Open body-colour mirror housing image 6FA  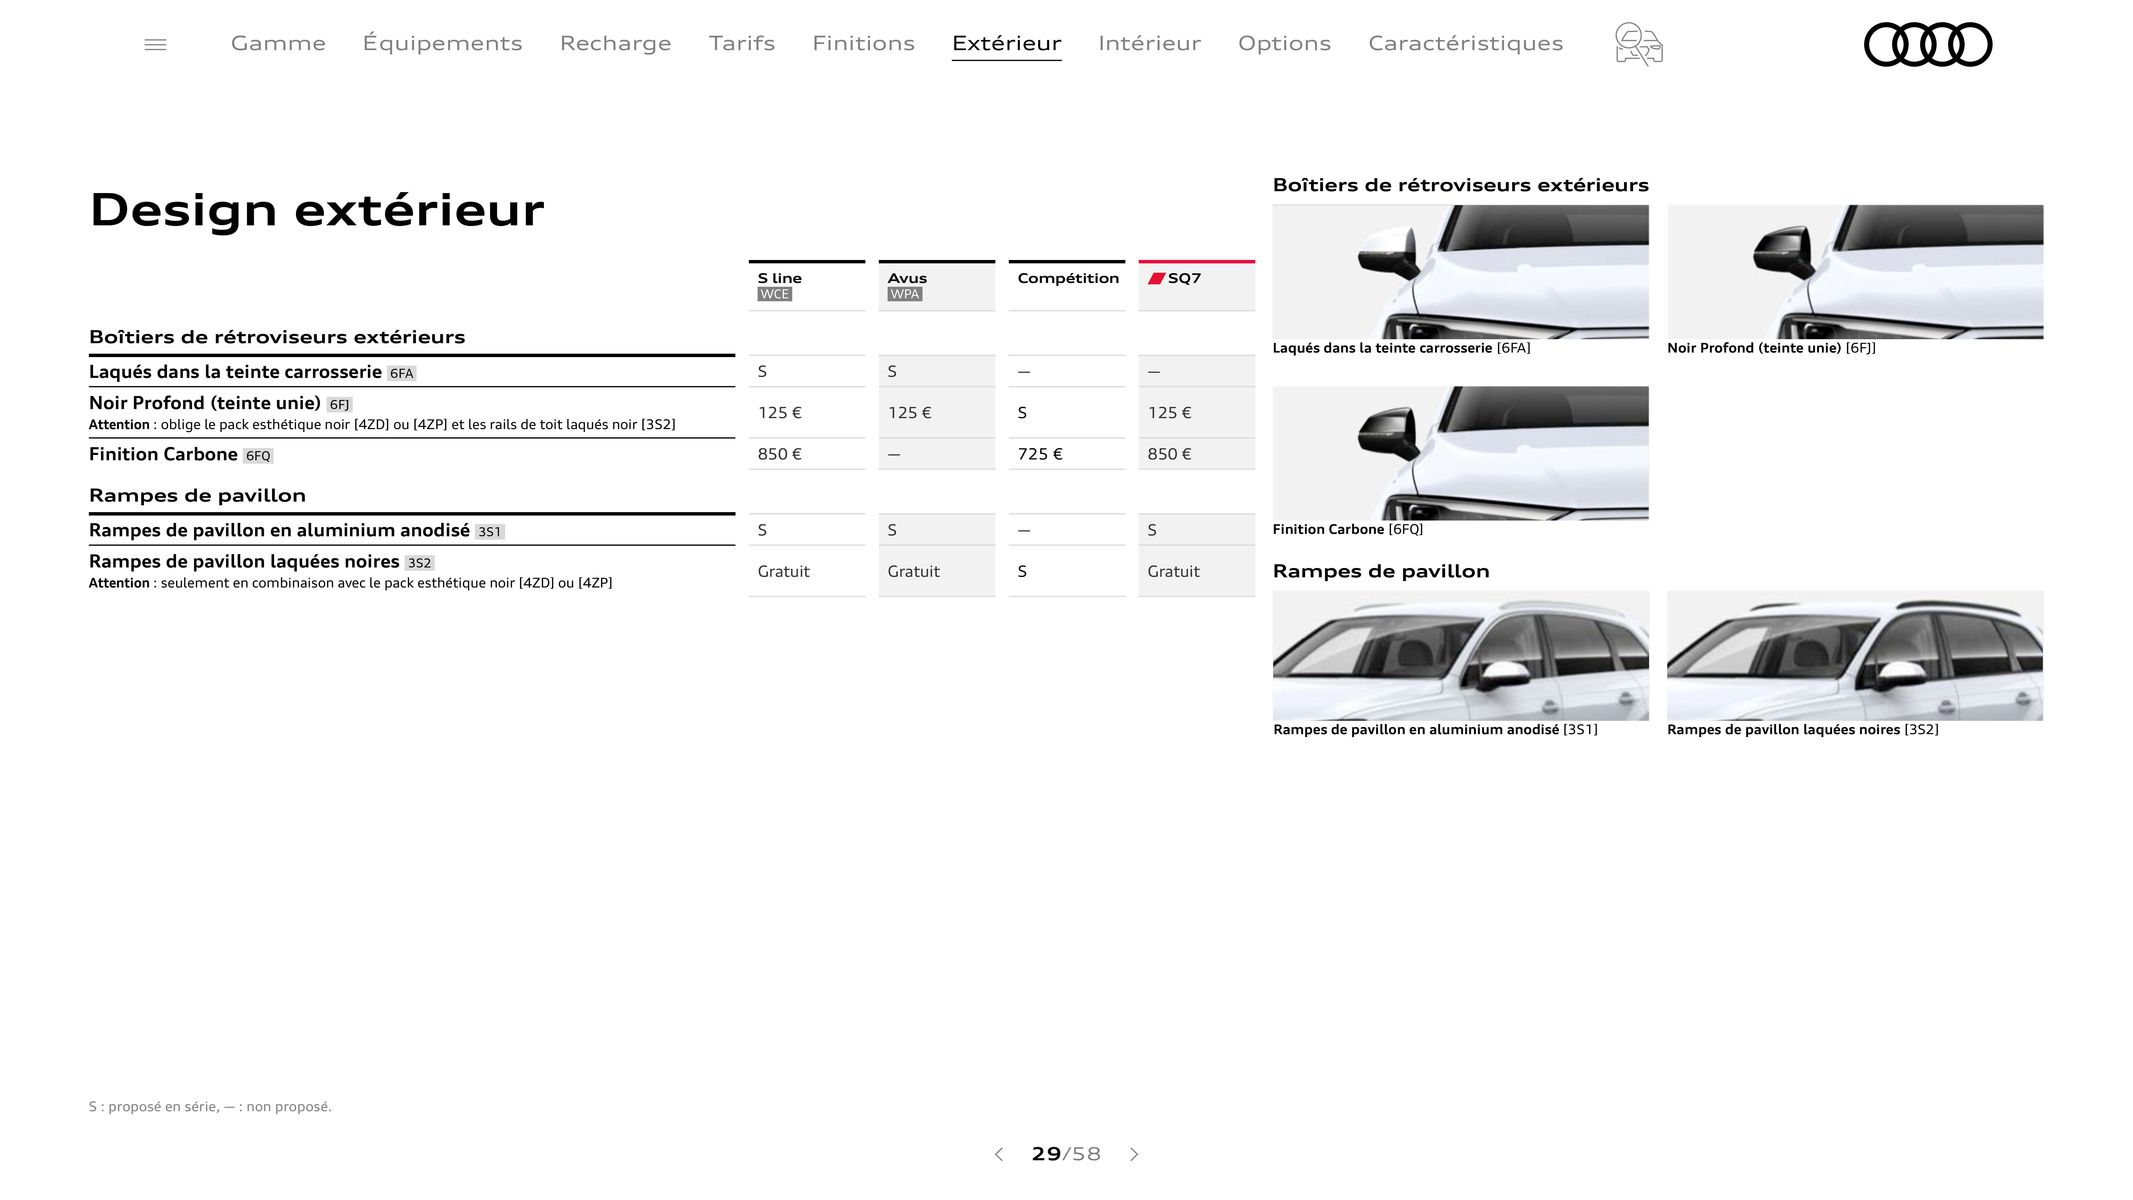coord(1460,272)
